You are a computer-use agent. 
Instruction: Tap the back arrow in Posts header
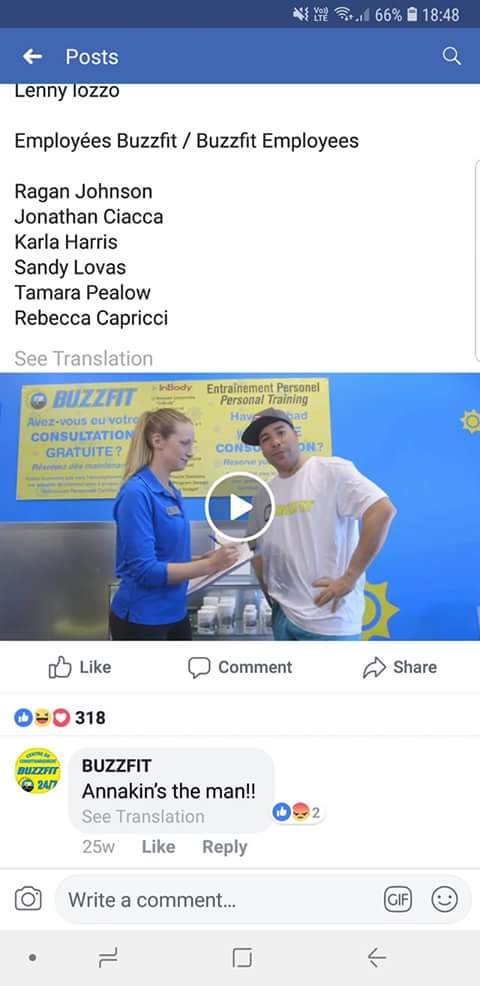coord(32,57)
